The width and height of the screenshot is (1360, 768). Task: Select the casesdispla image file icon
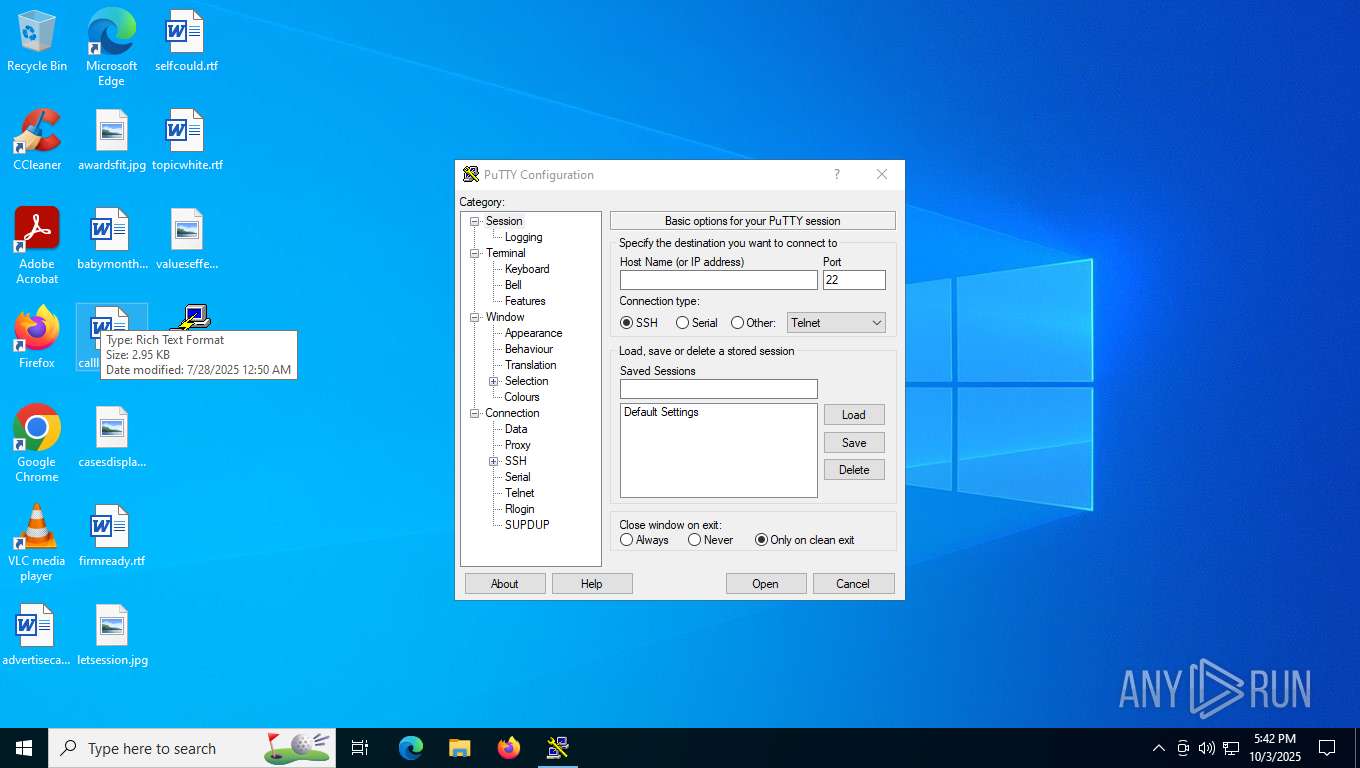(112, 438)
